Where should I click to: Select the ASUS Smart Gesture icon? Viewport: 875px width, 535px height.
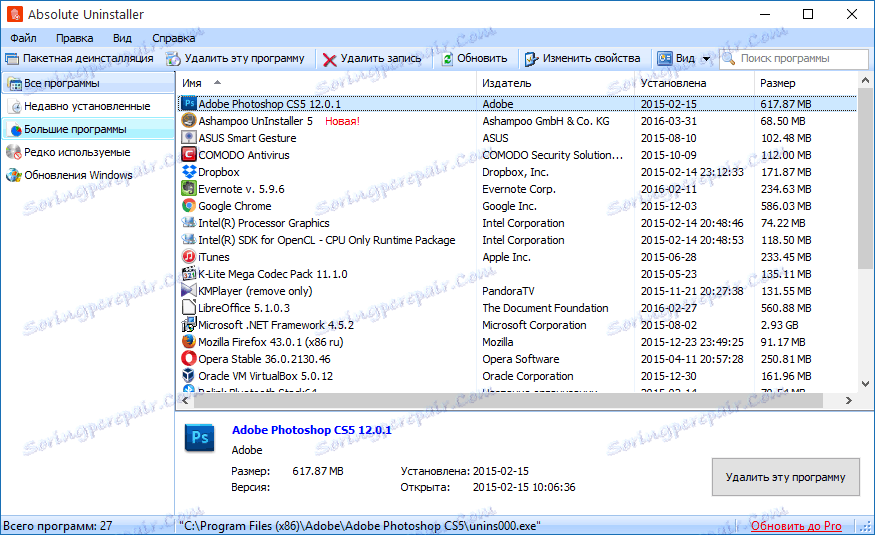tap(189, 138)
